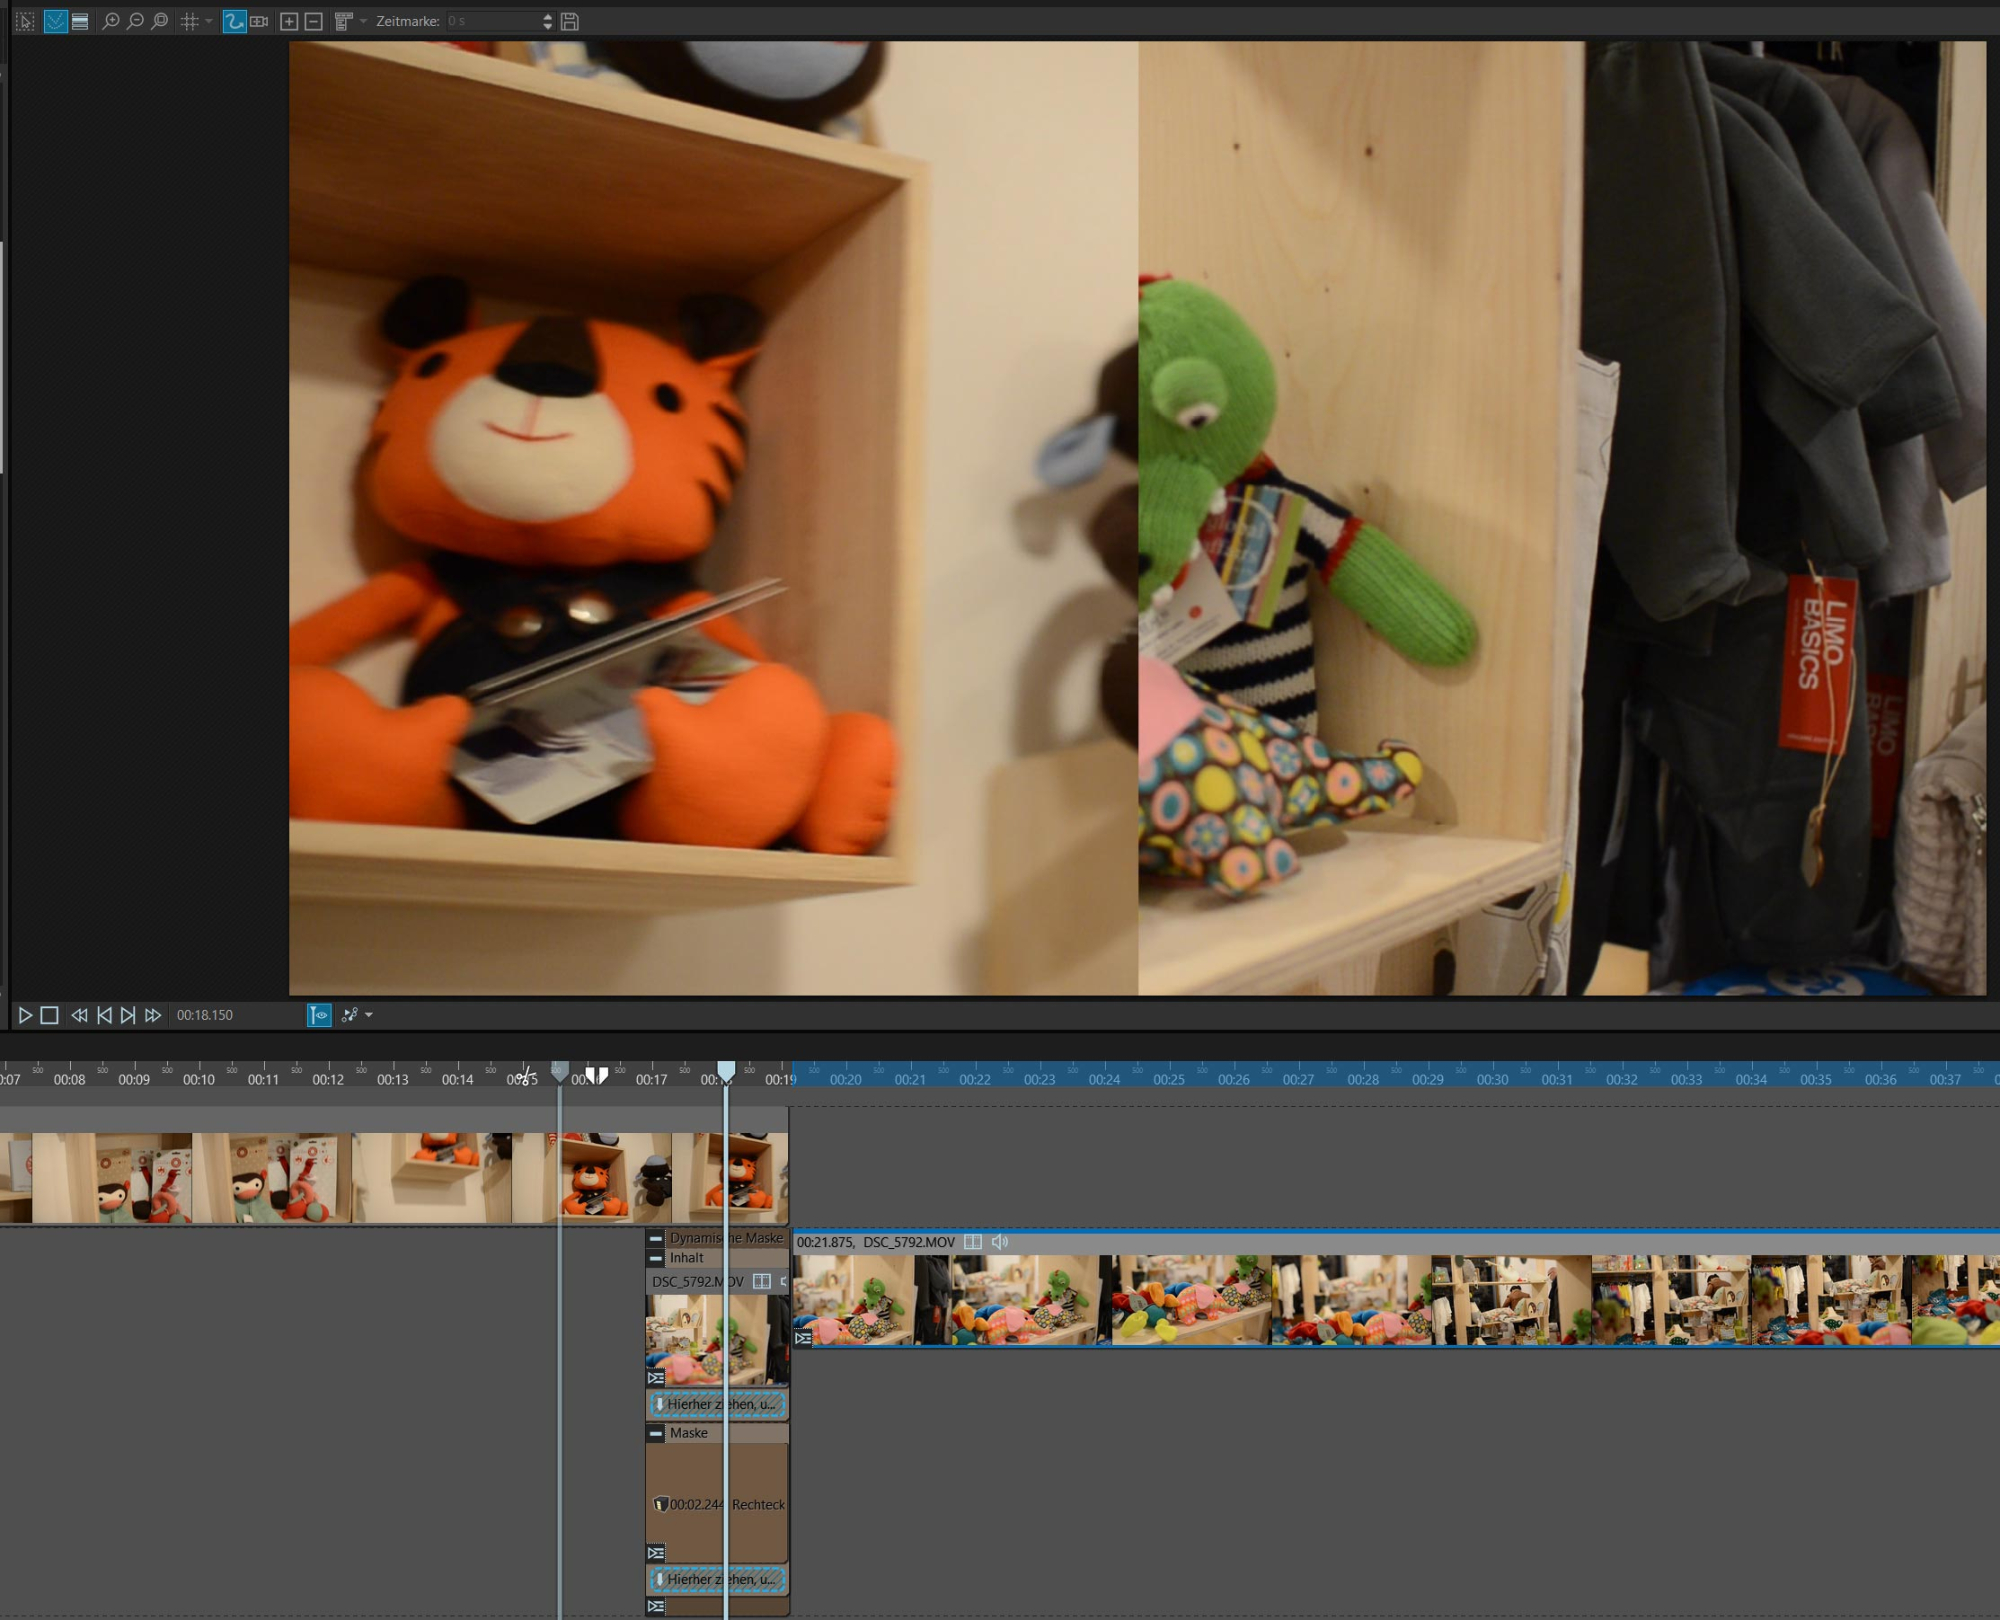The image size is (2000, 1620).
Task: Click speaker icon on DSC_5792.MOV clip
Action: 999,1242
